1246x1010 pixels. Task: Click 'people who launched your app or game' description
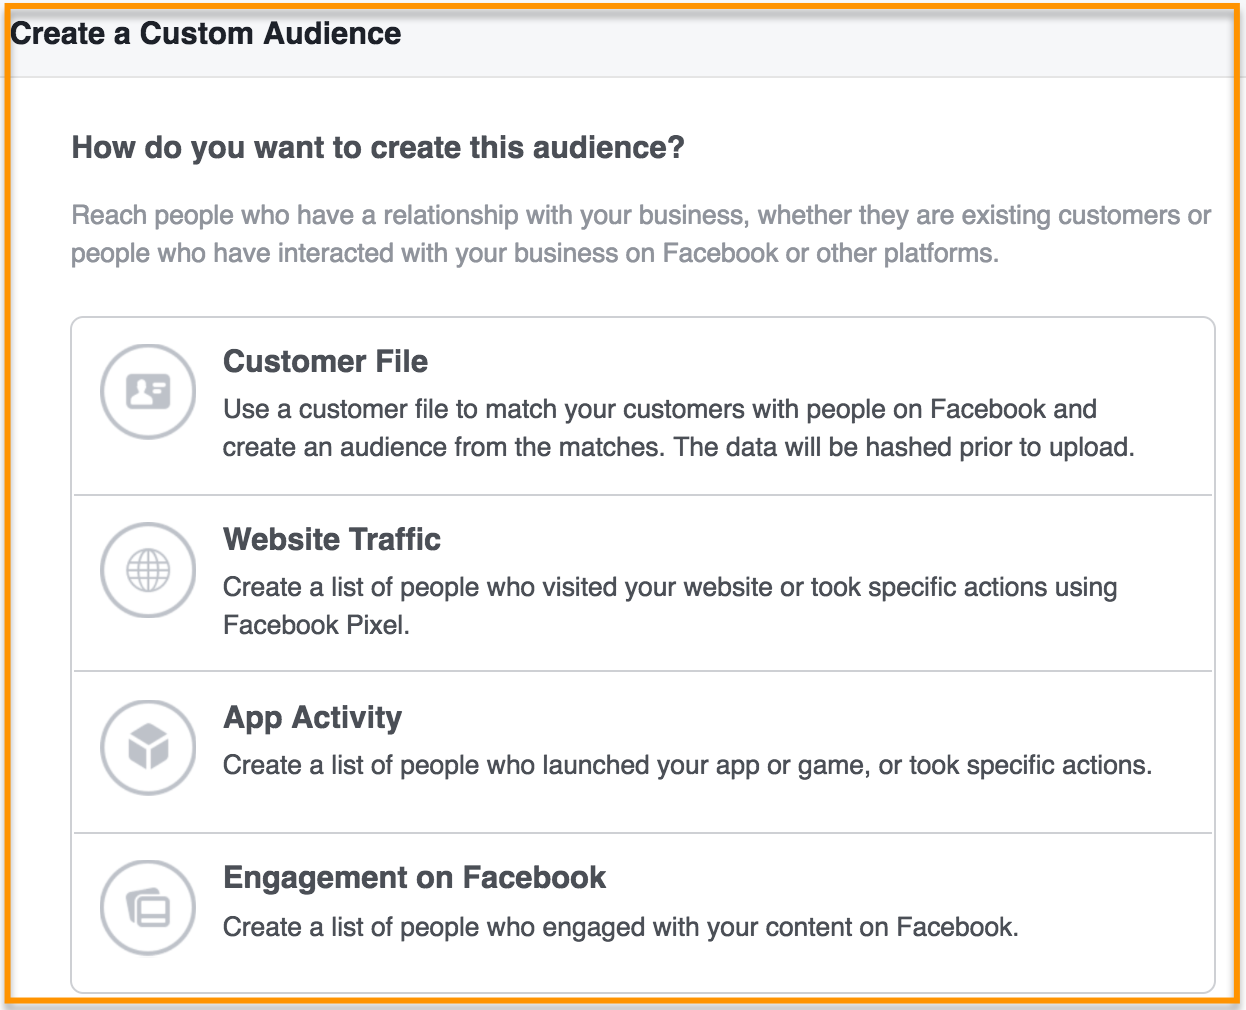click(x=687, y=765)
